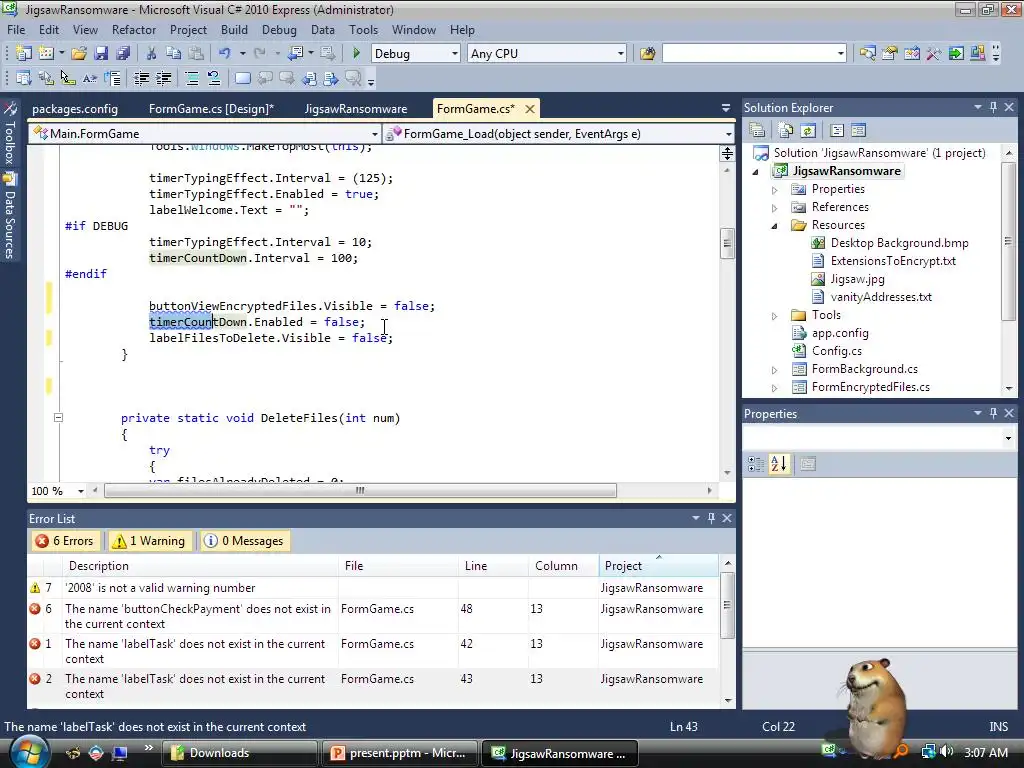This screenshot has width=1024, height=768.
Task: Click the Navigate Backward icon
Action: point(296,54)
